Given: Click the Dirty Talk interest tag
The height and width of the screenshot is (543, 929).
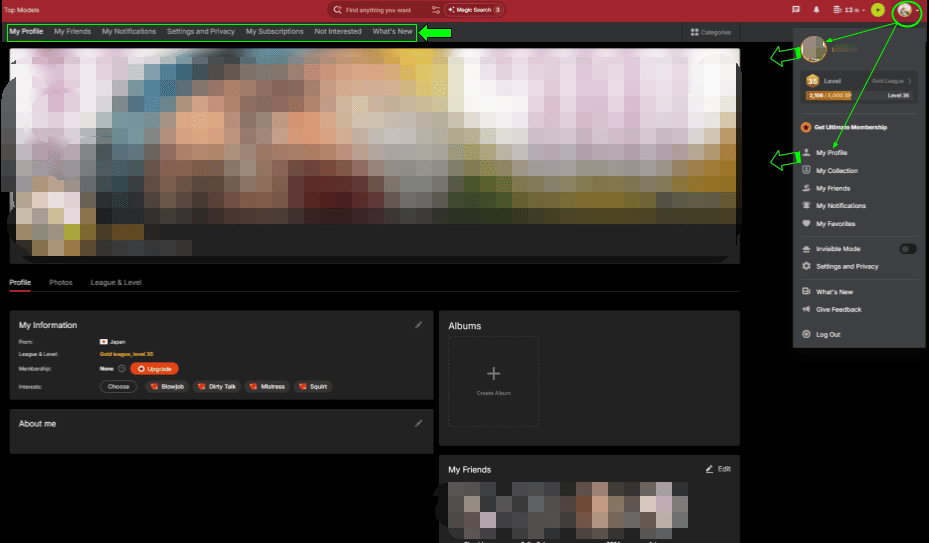Looking at the screenshot, I should (x=217, y=387).
